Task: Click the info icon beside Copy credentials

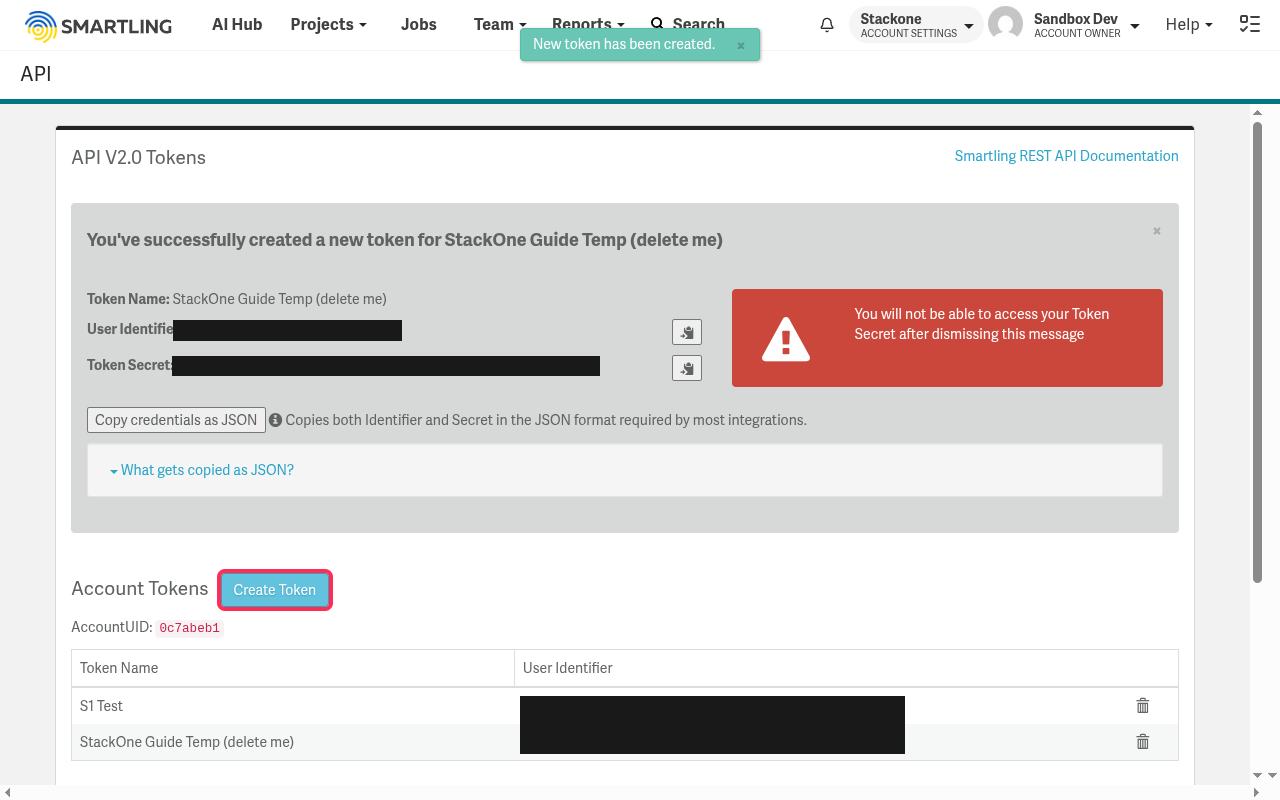Action: click(275, 420)
